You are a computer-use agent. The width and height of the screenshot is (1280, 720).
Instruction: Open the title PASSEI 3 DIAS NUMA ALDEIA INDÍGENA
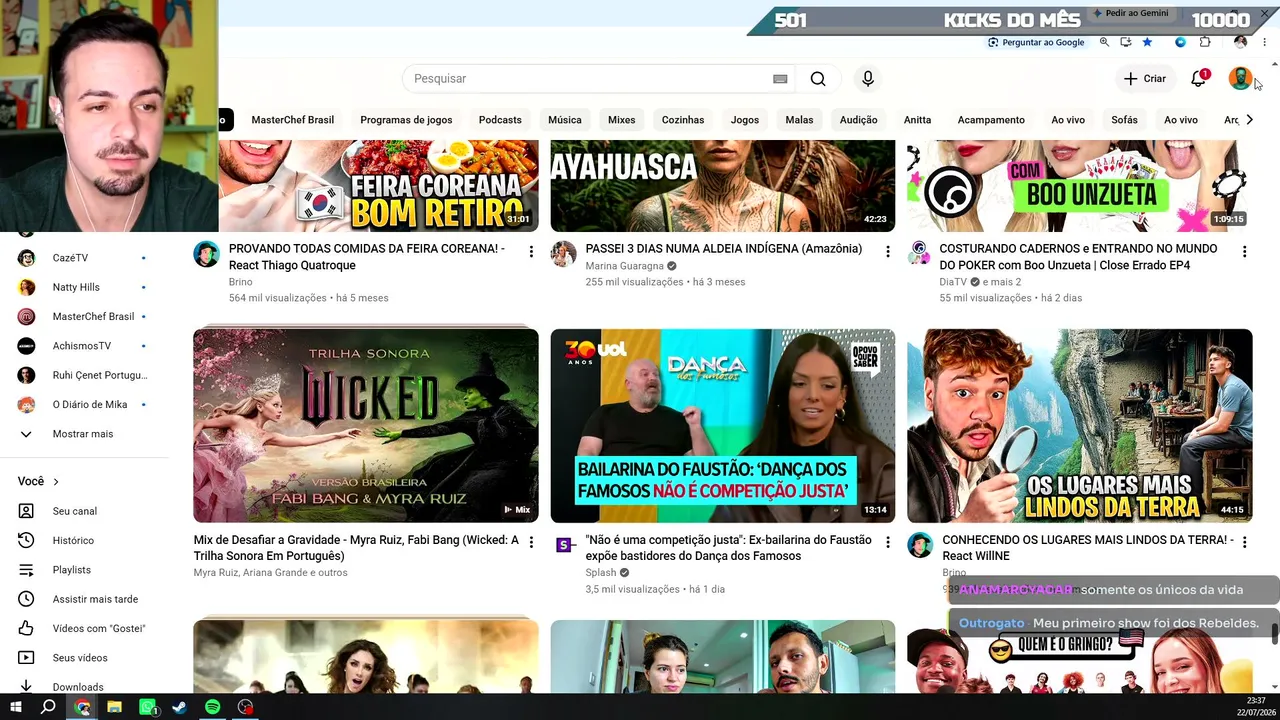pos(724,249)
